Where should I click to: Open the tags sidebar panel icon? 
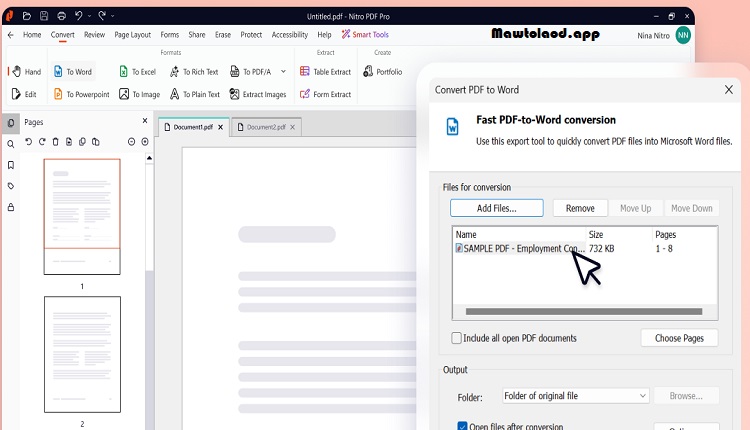click(x=11, y=186)
